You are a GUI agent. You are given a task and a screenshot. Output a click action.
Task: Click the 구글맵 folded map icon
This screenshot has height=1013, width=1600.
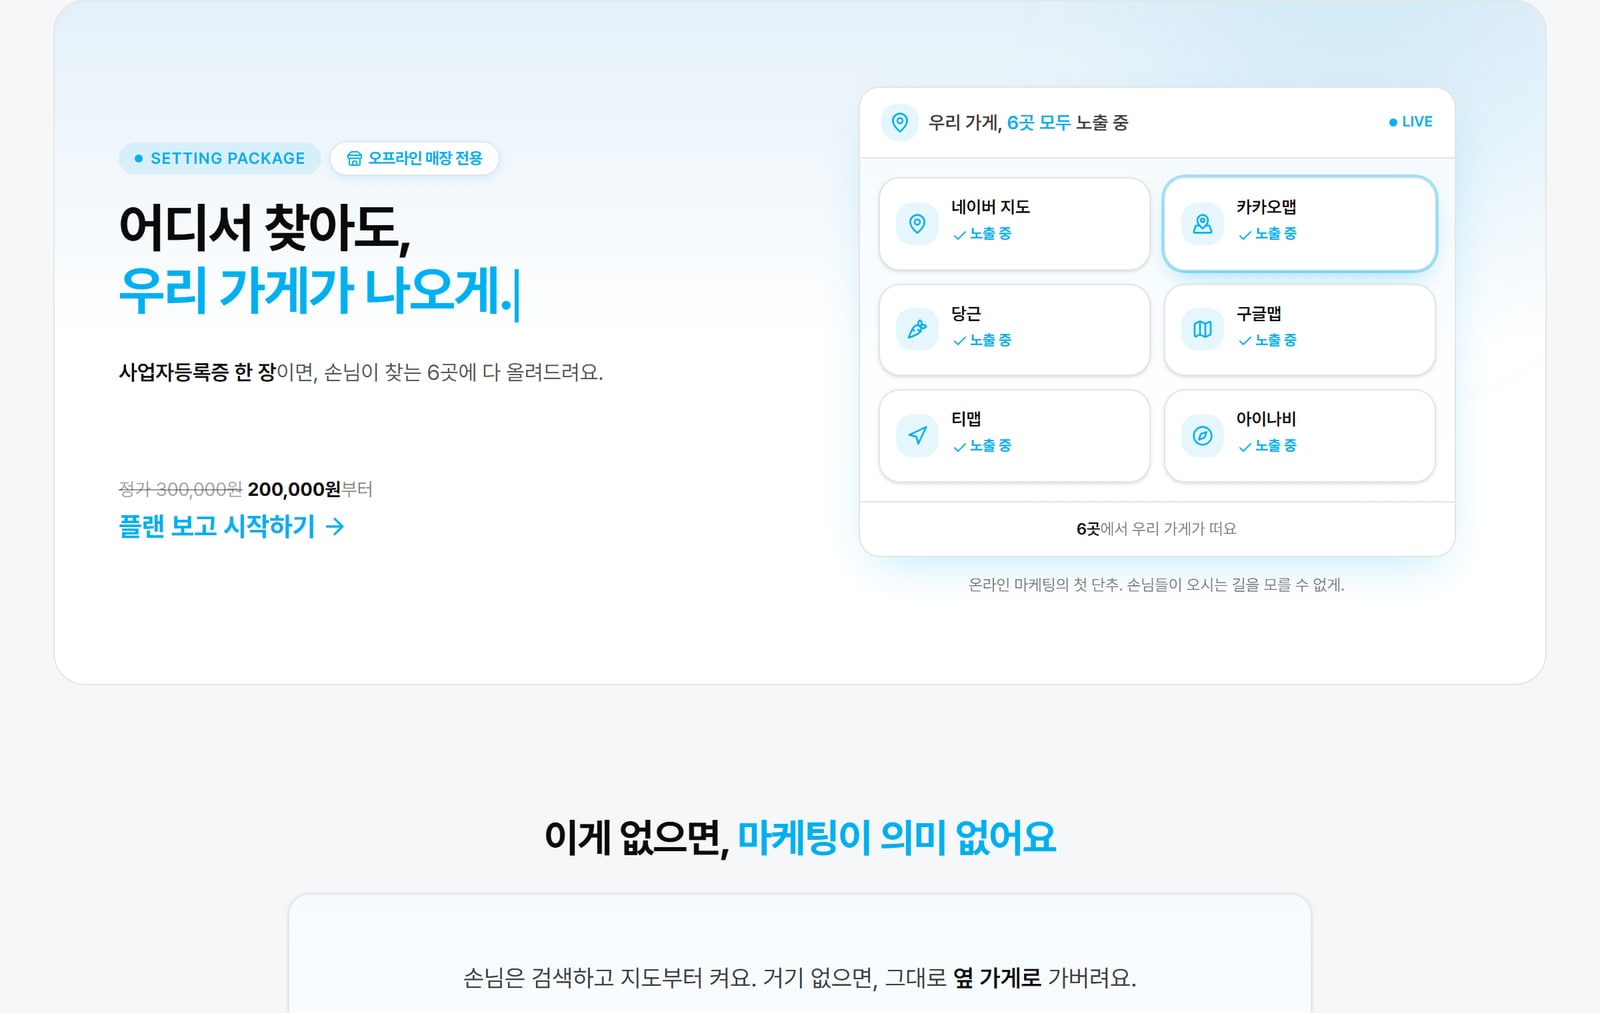pos(1202,329)
